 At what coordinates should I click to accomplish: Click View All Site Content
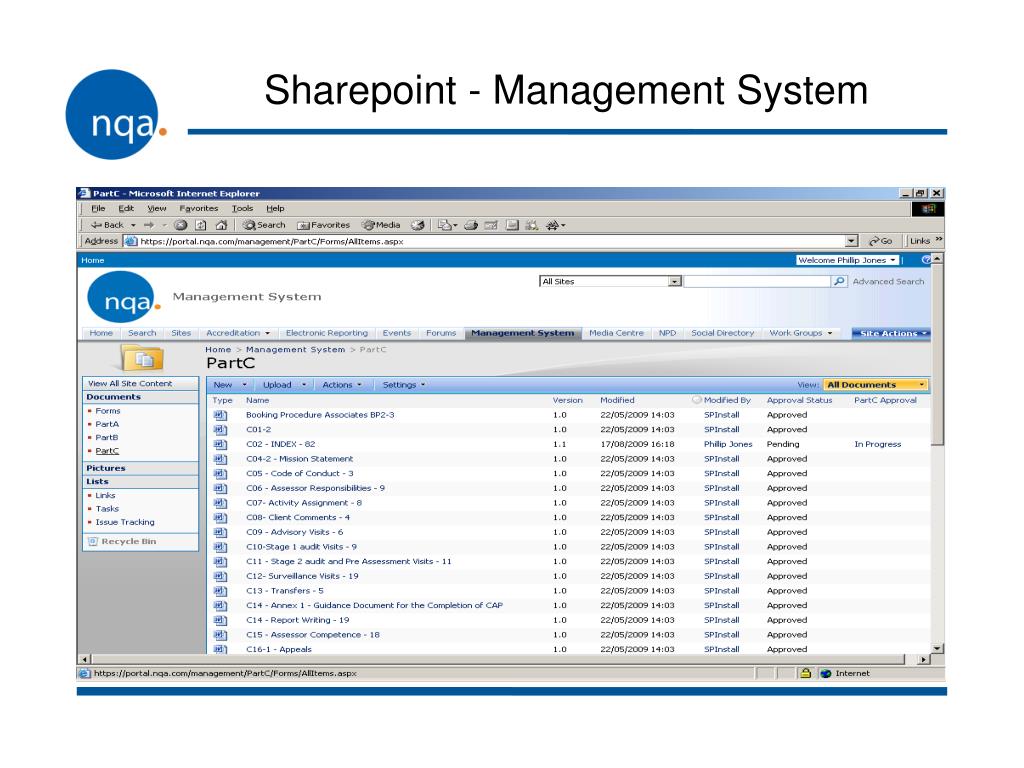130,384
